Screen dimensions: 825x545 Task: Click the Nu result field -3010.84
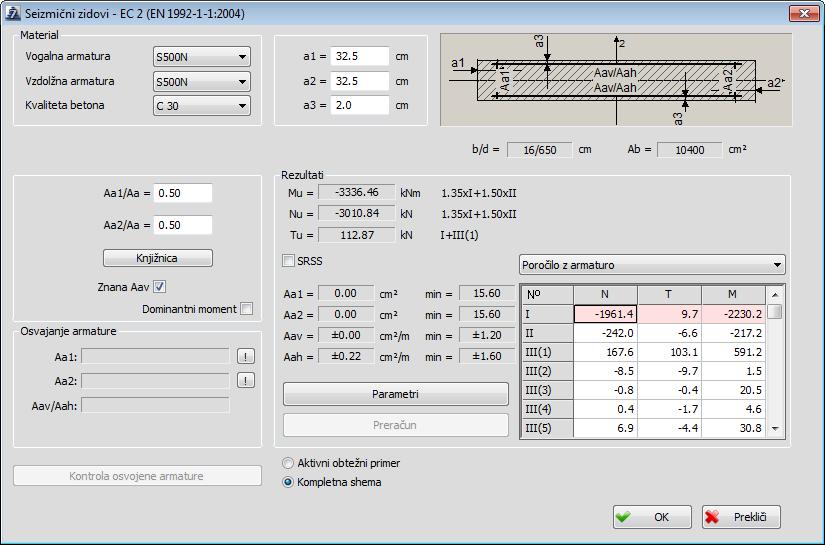[x=357, y=214]
